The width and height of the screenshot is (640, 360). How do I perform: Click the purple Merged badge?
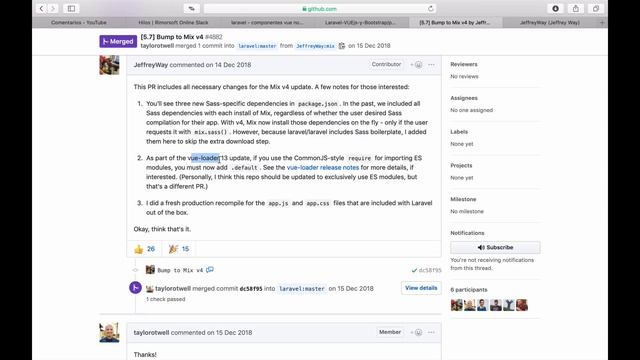(x=118, y=41)
